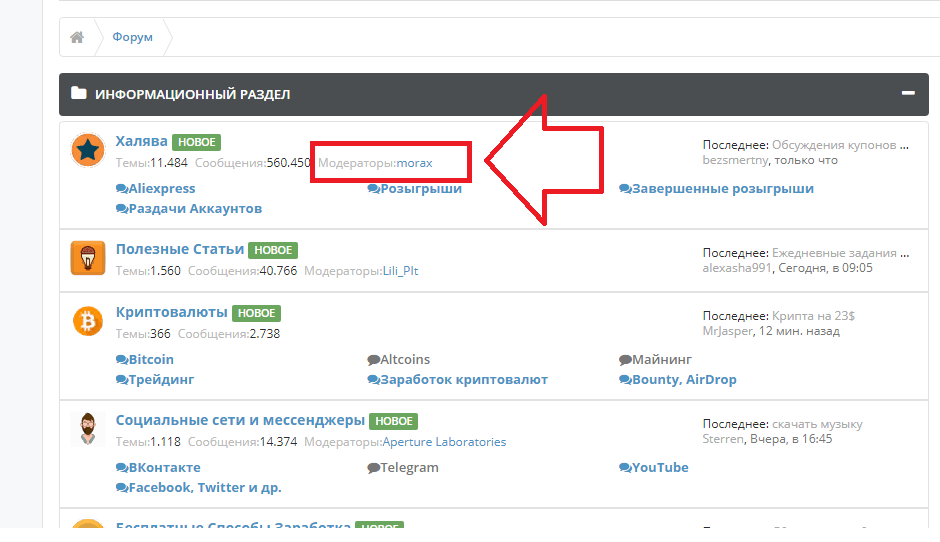
Task: Open Bounty, AirDrop subforum
Action: click(x=684, y=380)
